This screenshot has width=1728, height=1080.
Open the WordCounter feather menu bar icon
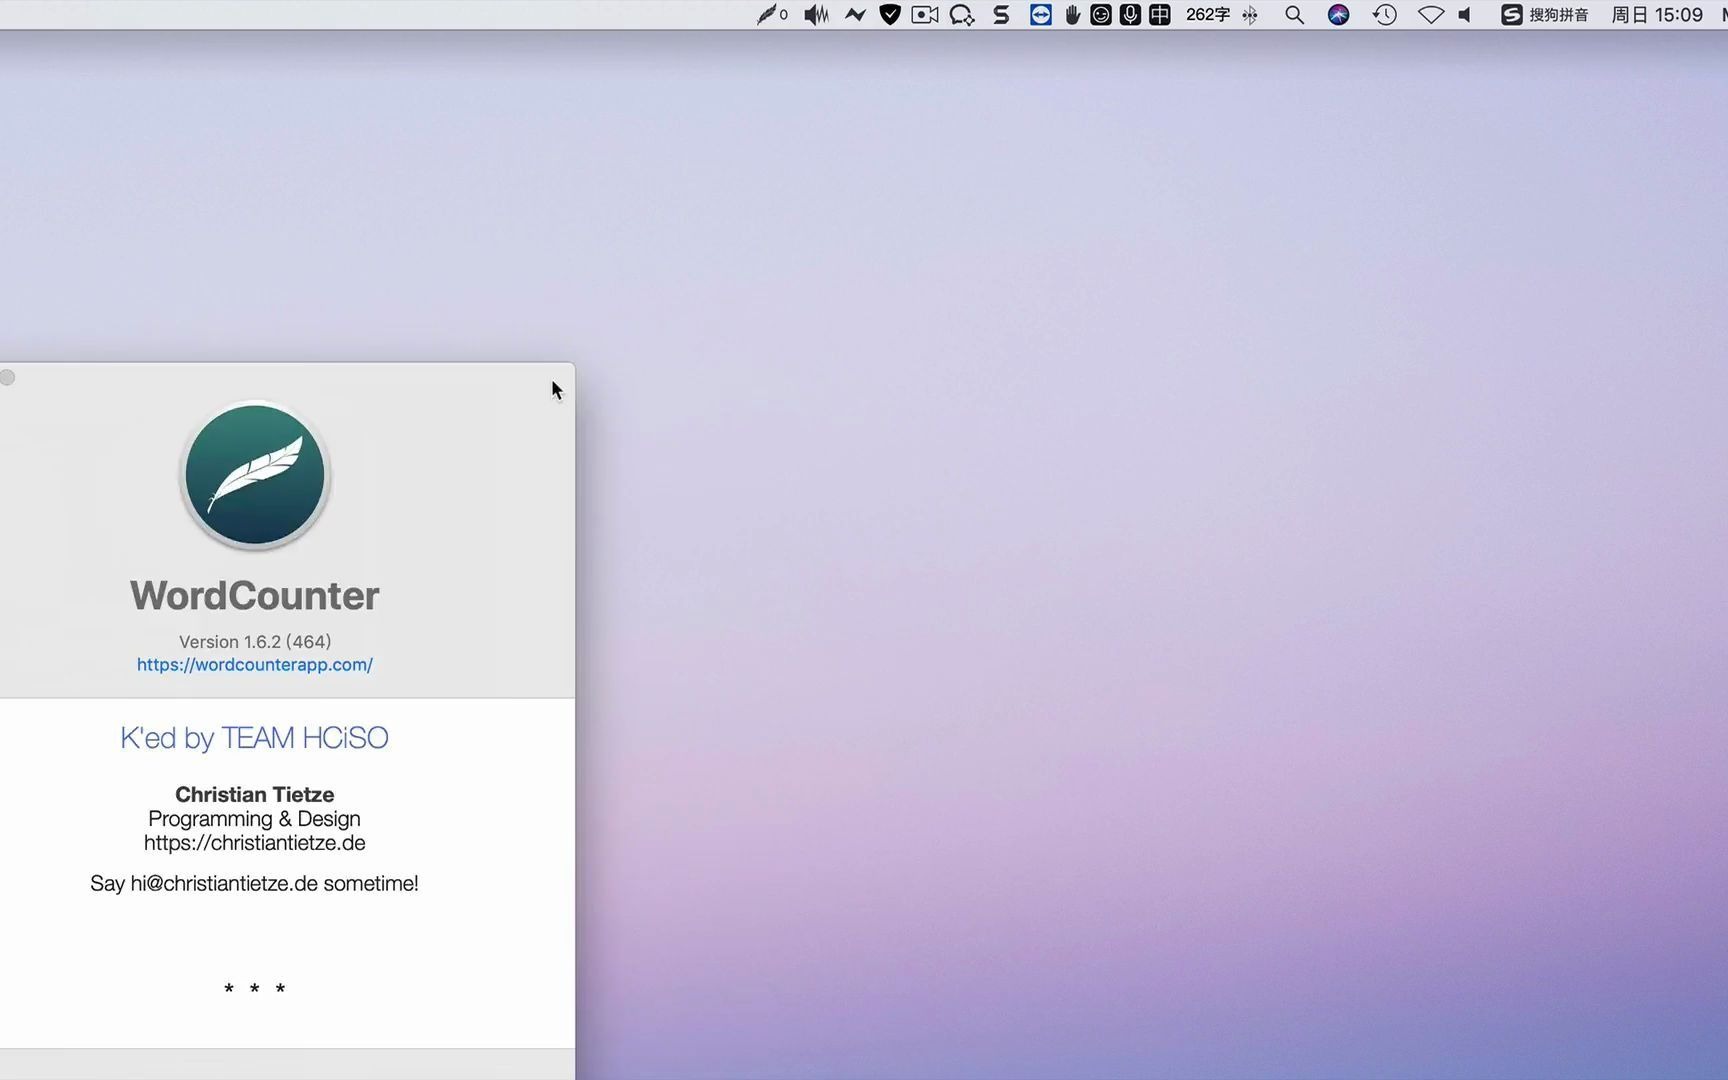point(772,14)
